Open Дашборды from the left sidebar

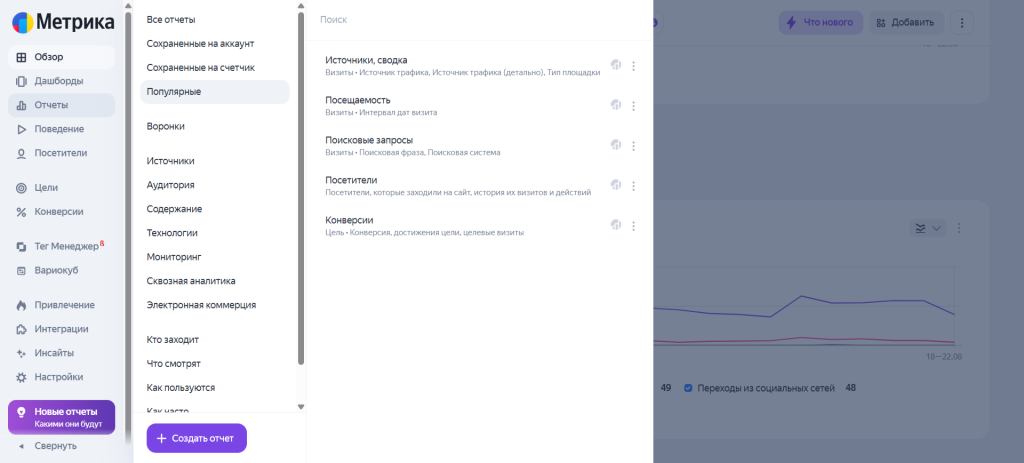click(x=58, y=81)
